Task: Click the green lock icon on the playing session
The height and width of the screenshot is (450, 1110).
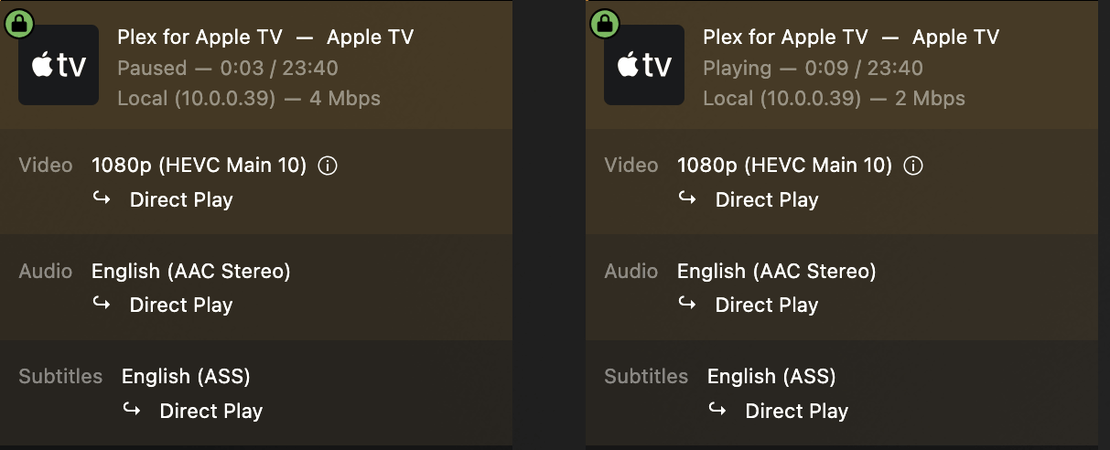Action: point(604,24)
